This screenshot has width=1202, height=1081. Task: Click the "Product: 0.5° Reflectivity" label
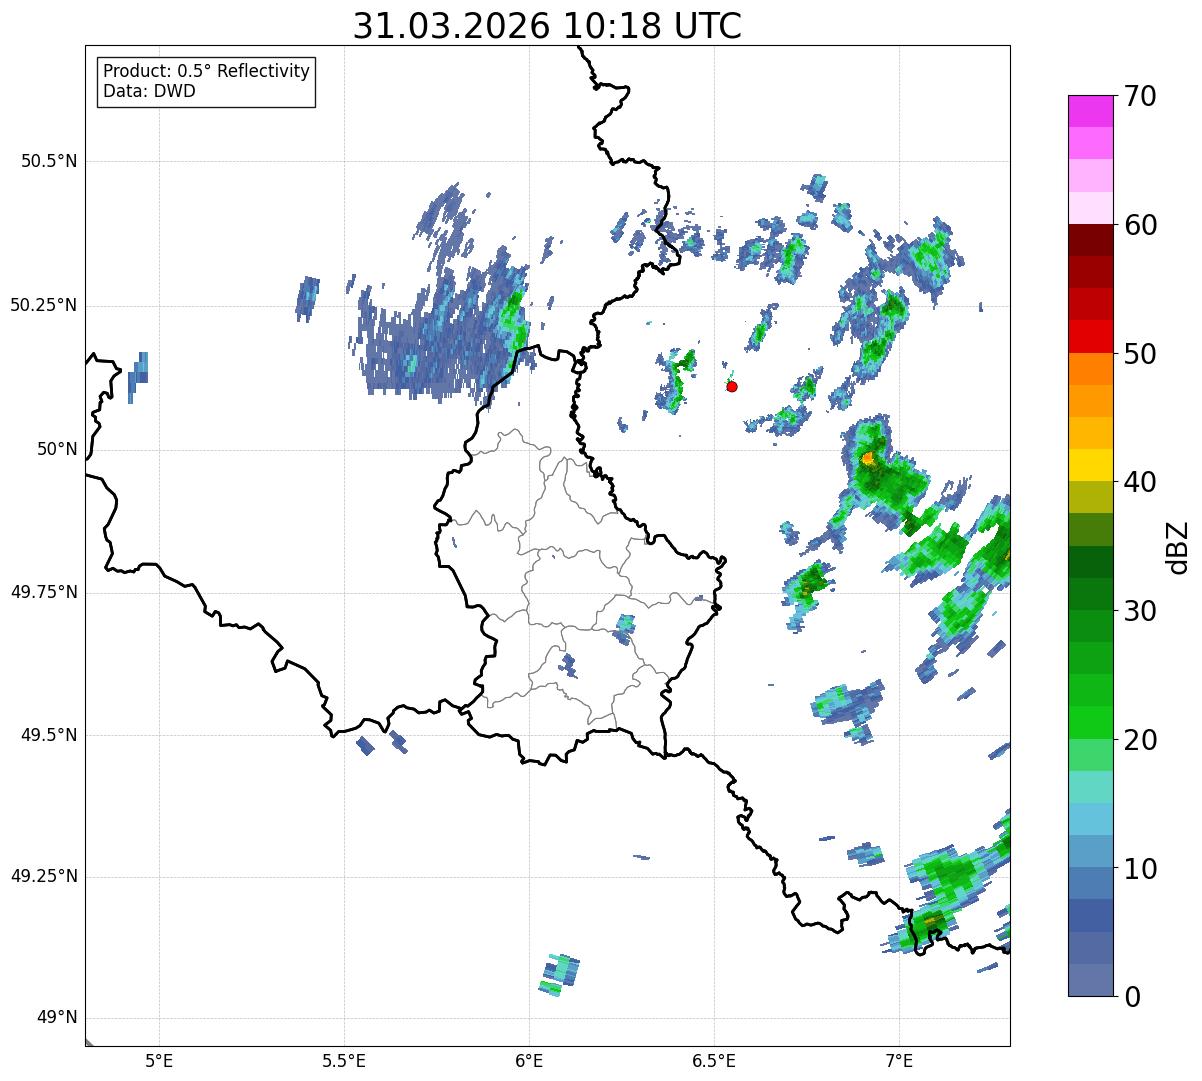206,72
